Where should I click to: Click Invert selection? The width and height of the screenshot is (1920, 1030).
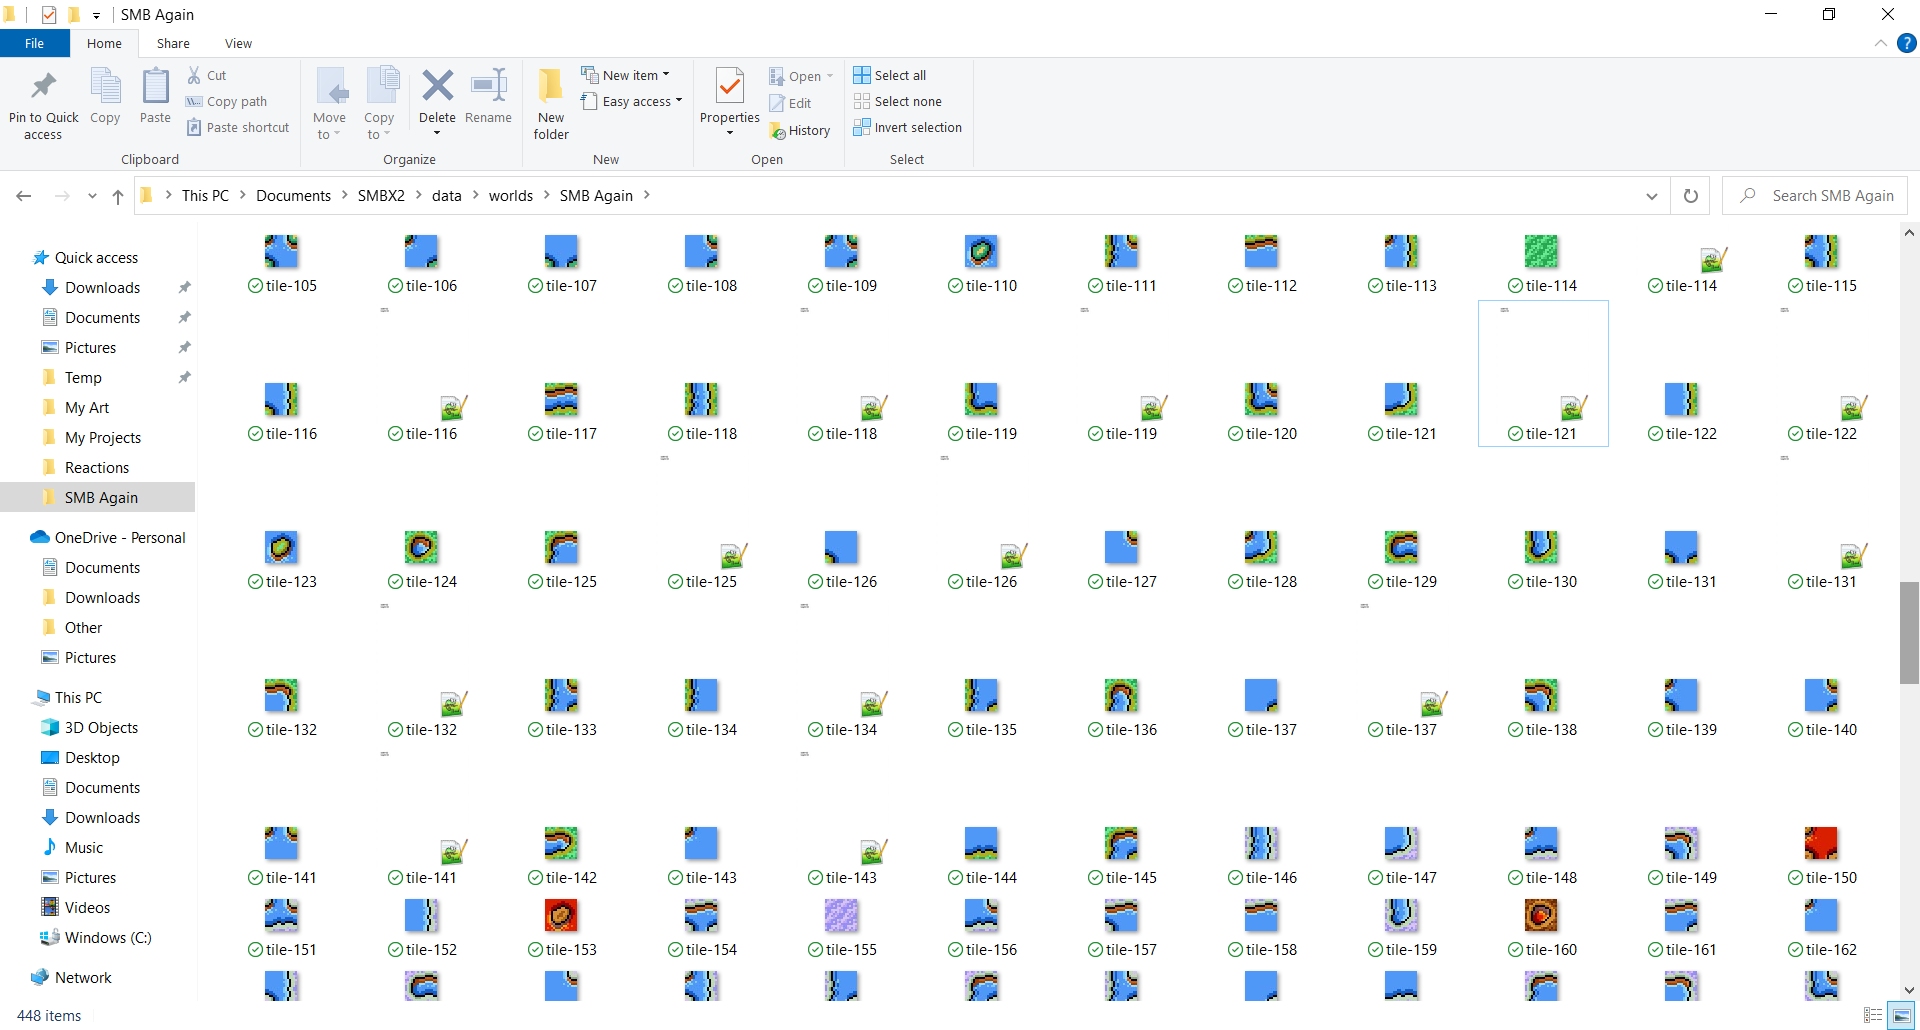[x=908, y=127]
